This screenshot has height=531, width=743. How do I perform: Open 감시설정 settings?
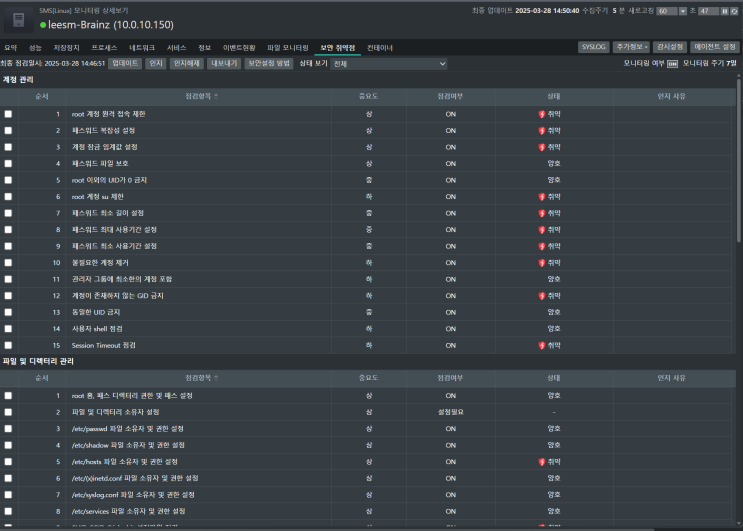click(x=670, y=47)
